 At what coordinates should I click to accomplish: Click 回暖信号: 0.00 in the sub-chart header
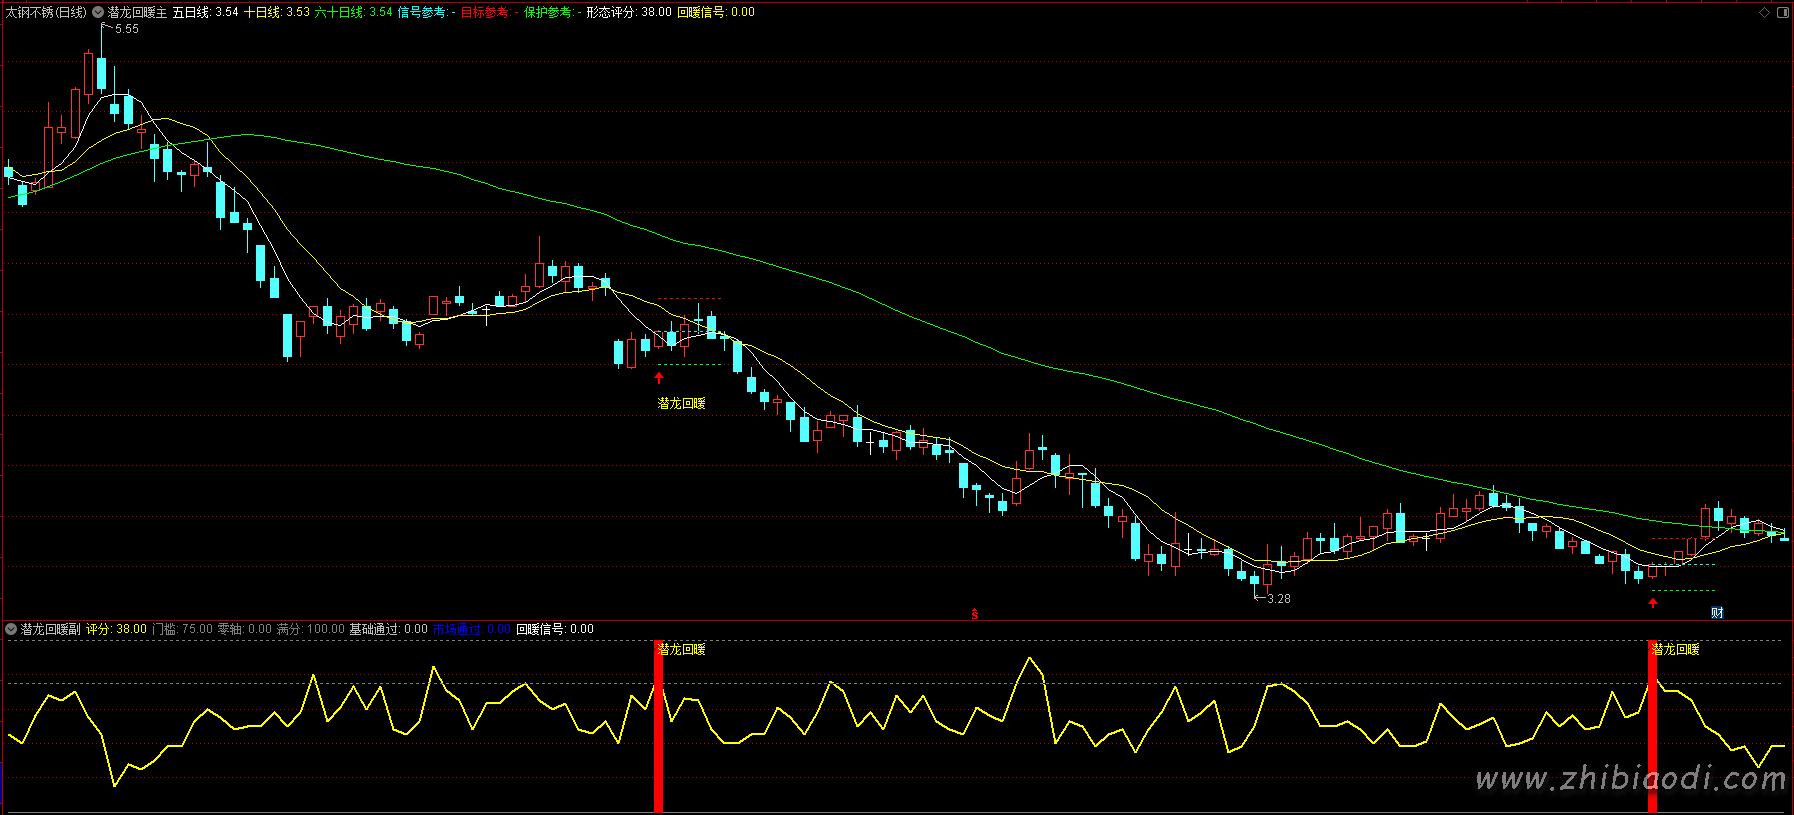pyautogui.click(x=555, y=629)
